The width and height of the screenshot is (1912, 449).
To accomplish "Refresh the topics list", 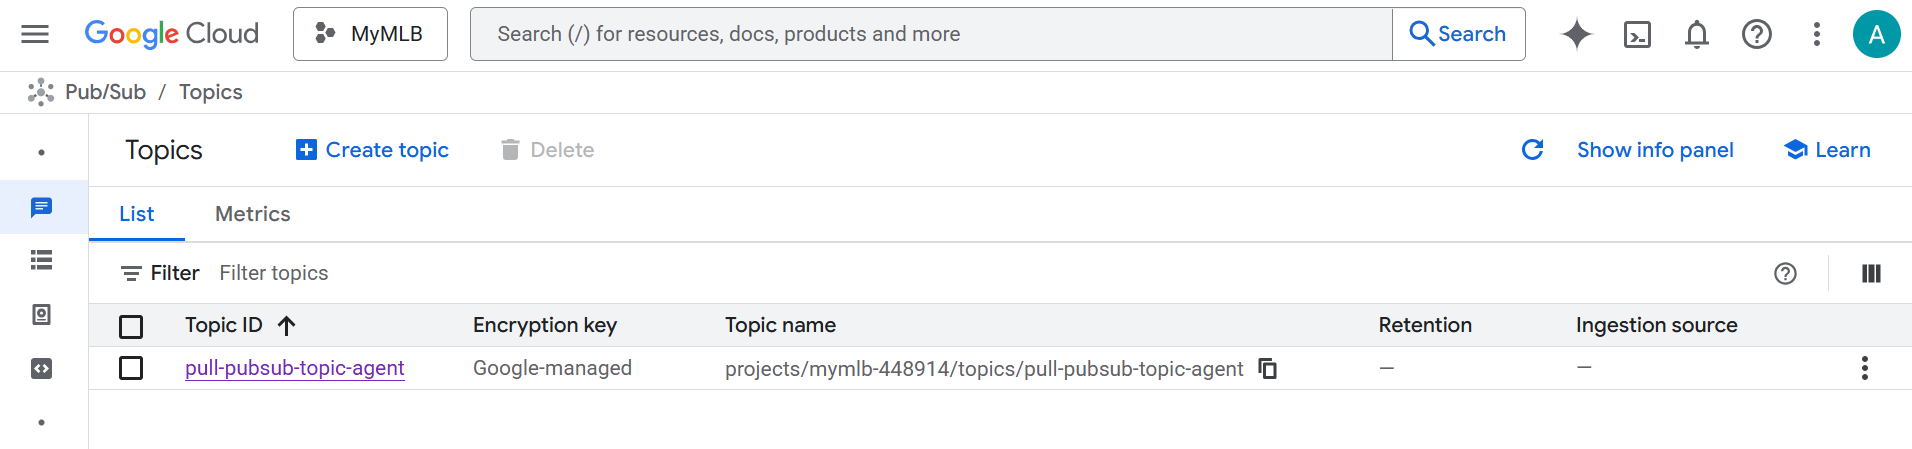I will 1532,150.
